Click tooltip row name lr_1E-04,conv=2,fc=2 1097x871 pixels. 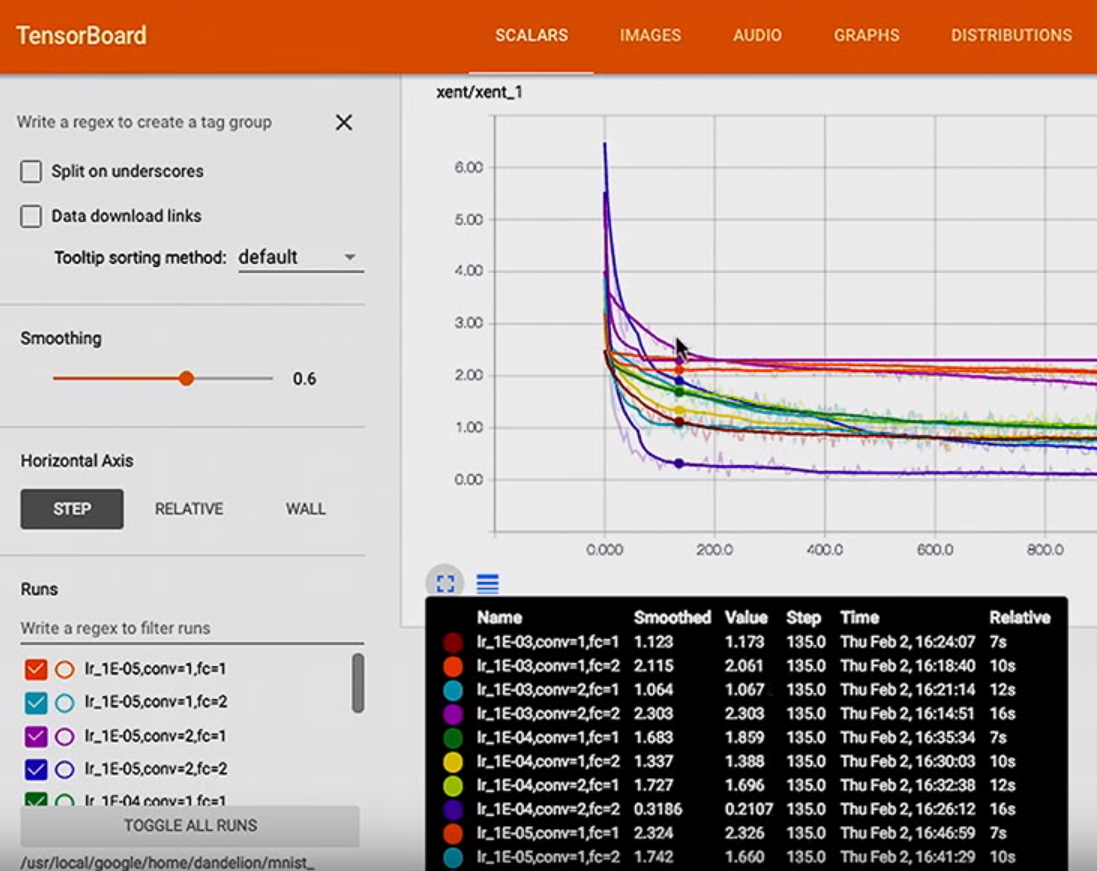(x=548, y=809)
